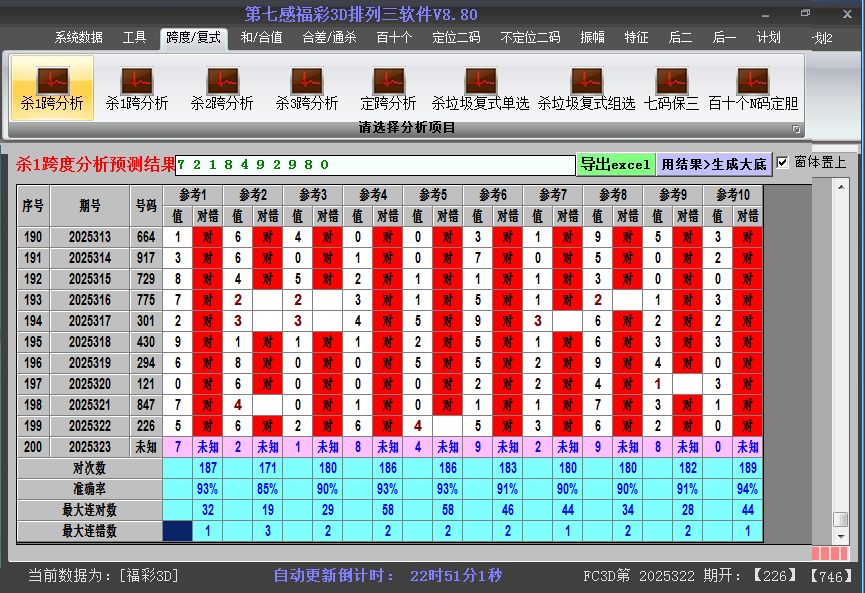Open the 系统数据 menu tab
The width and height of the screenshot is (865, 593).
point(78,38)
